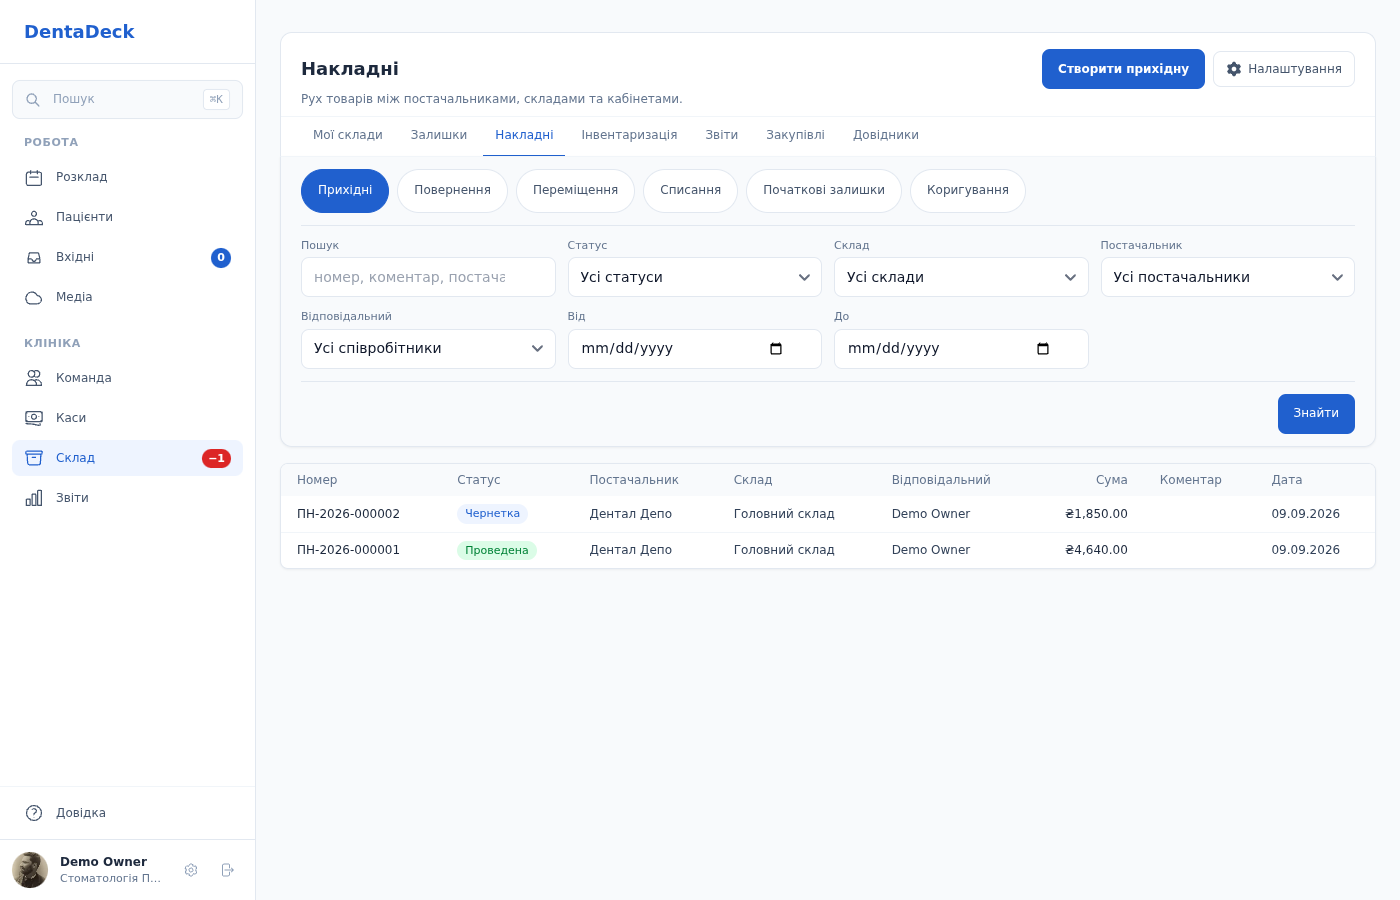Click the DentaDeck logo link

point(79,32)
